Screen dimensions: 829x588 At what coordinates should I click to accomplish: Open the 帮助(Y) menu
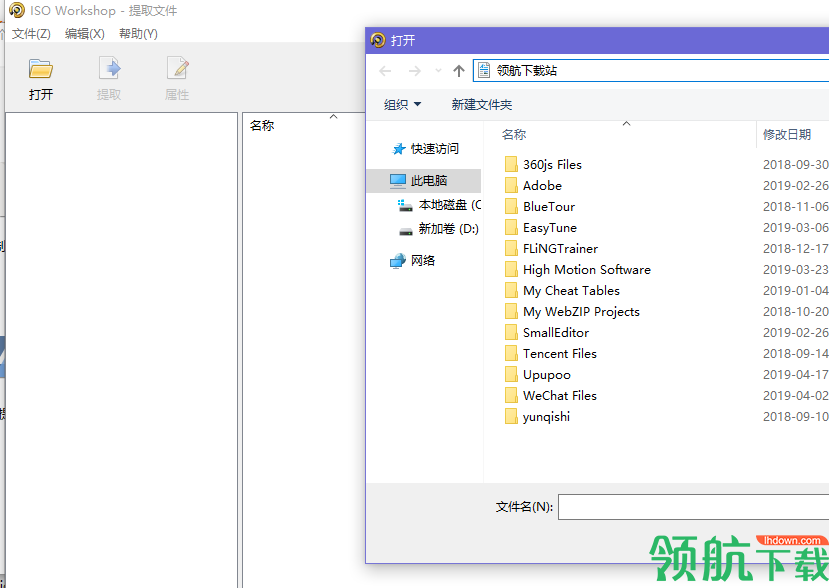(x=138, y=34)
